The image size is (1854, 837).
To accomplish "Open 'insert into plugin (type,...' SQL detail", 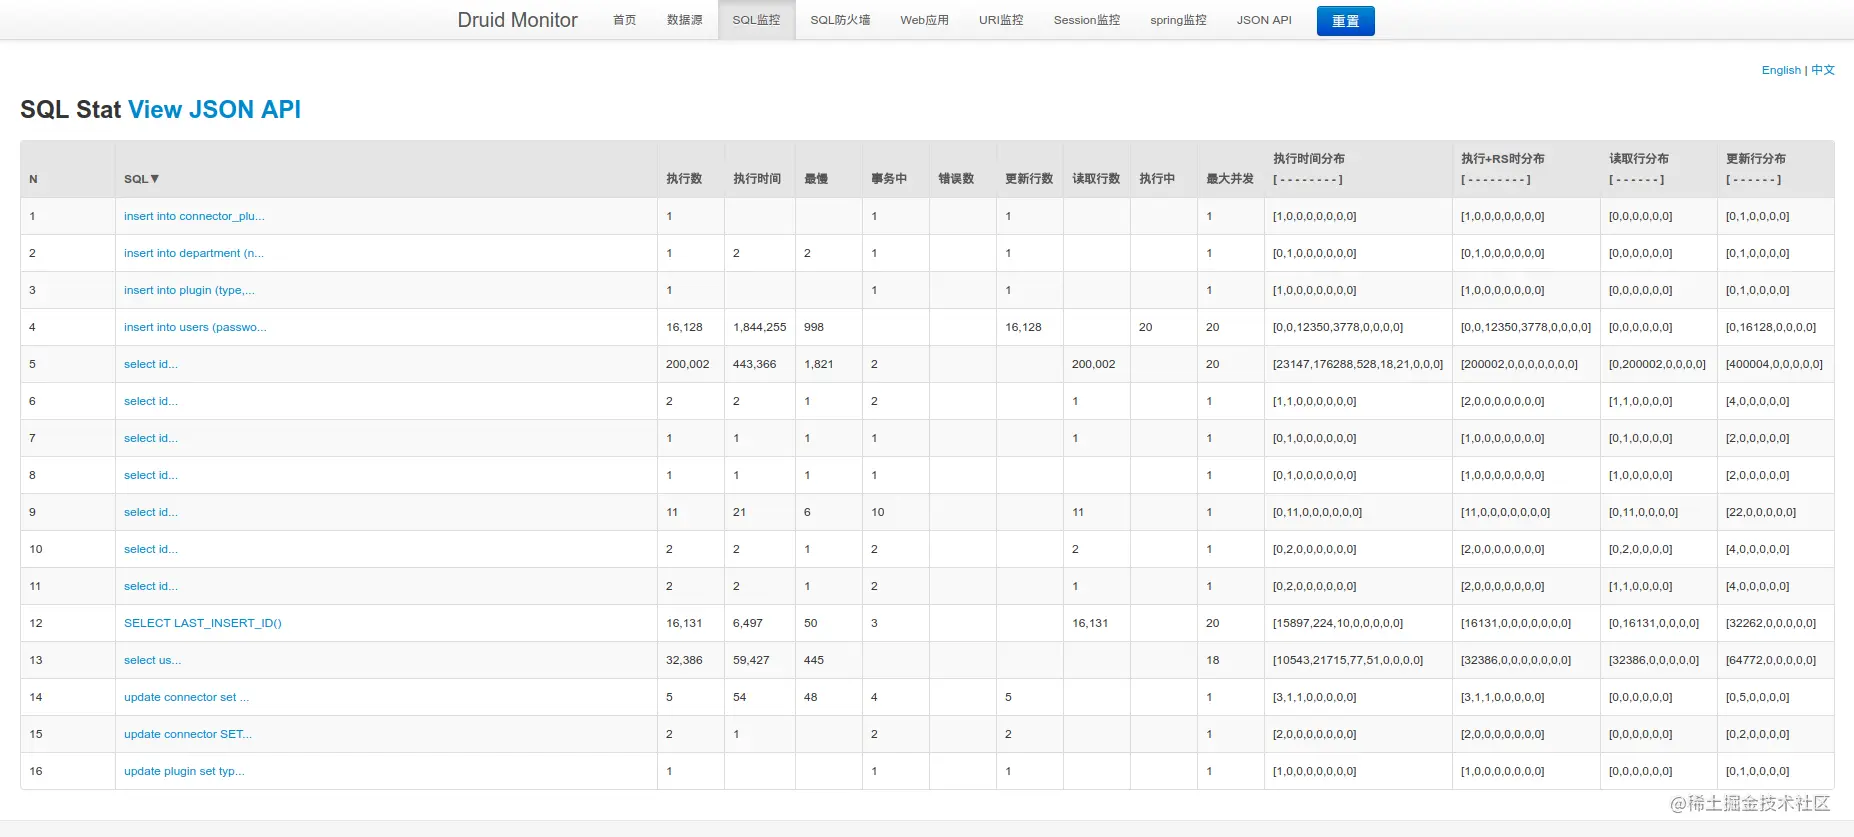I will tap(189, 290).
